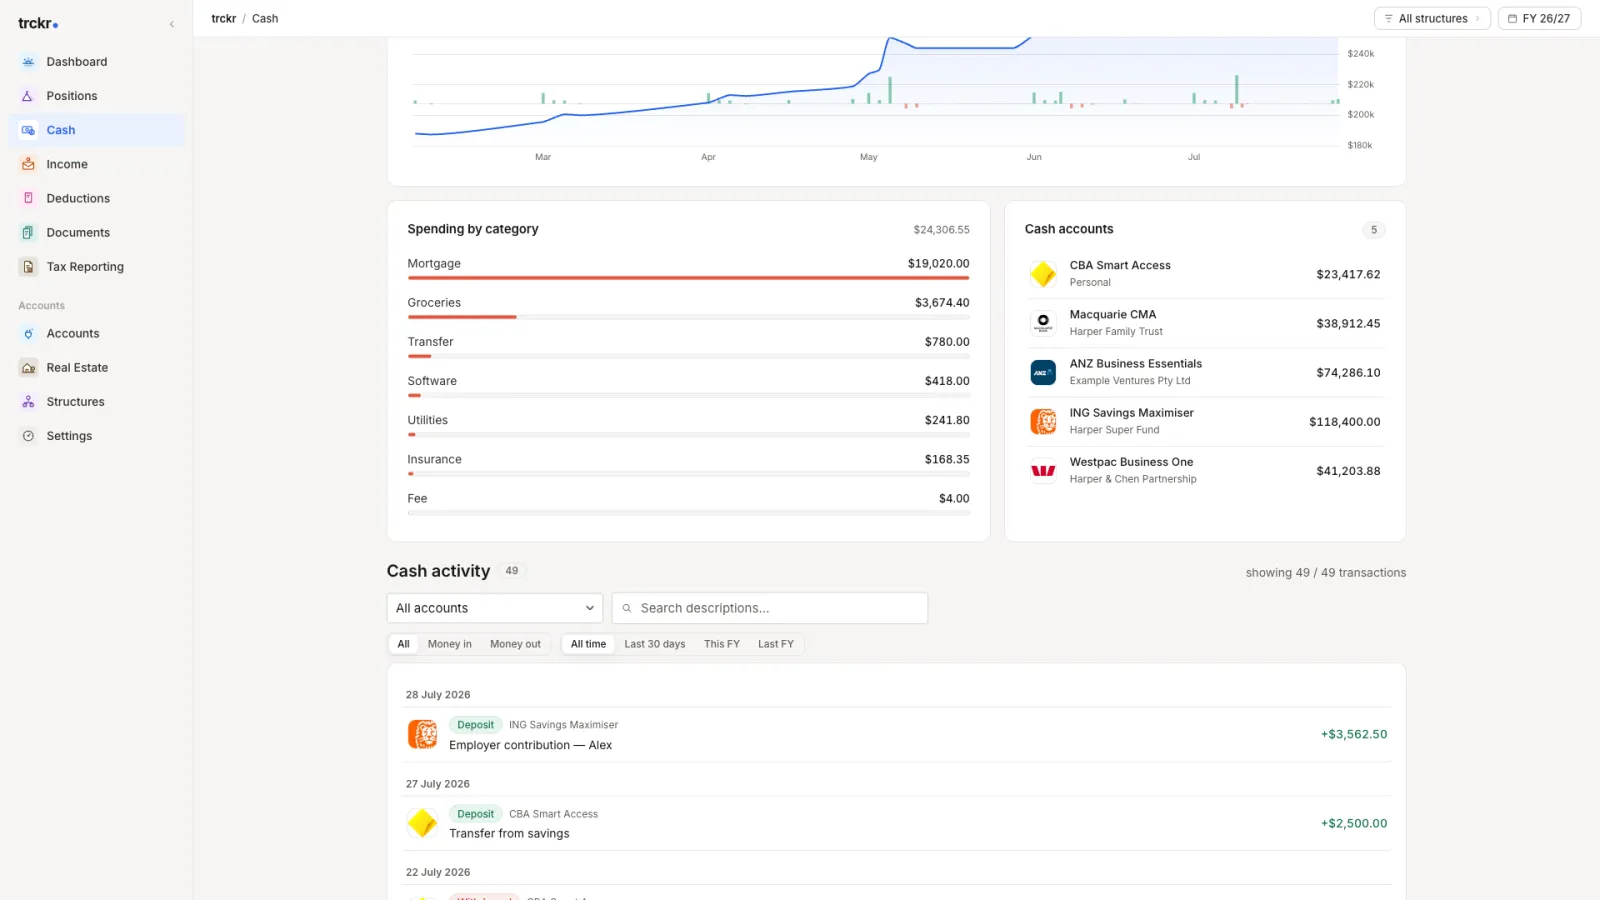Open ANZ Business Essentials account

click(x=1205, y=372)
